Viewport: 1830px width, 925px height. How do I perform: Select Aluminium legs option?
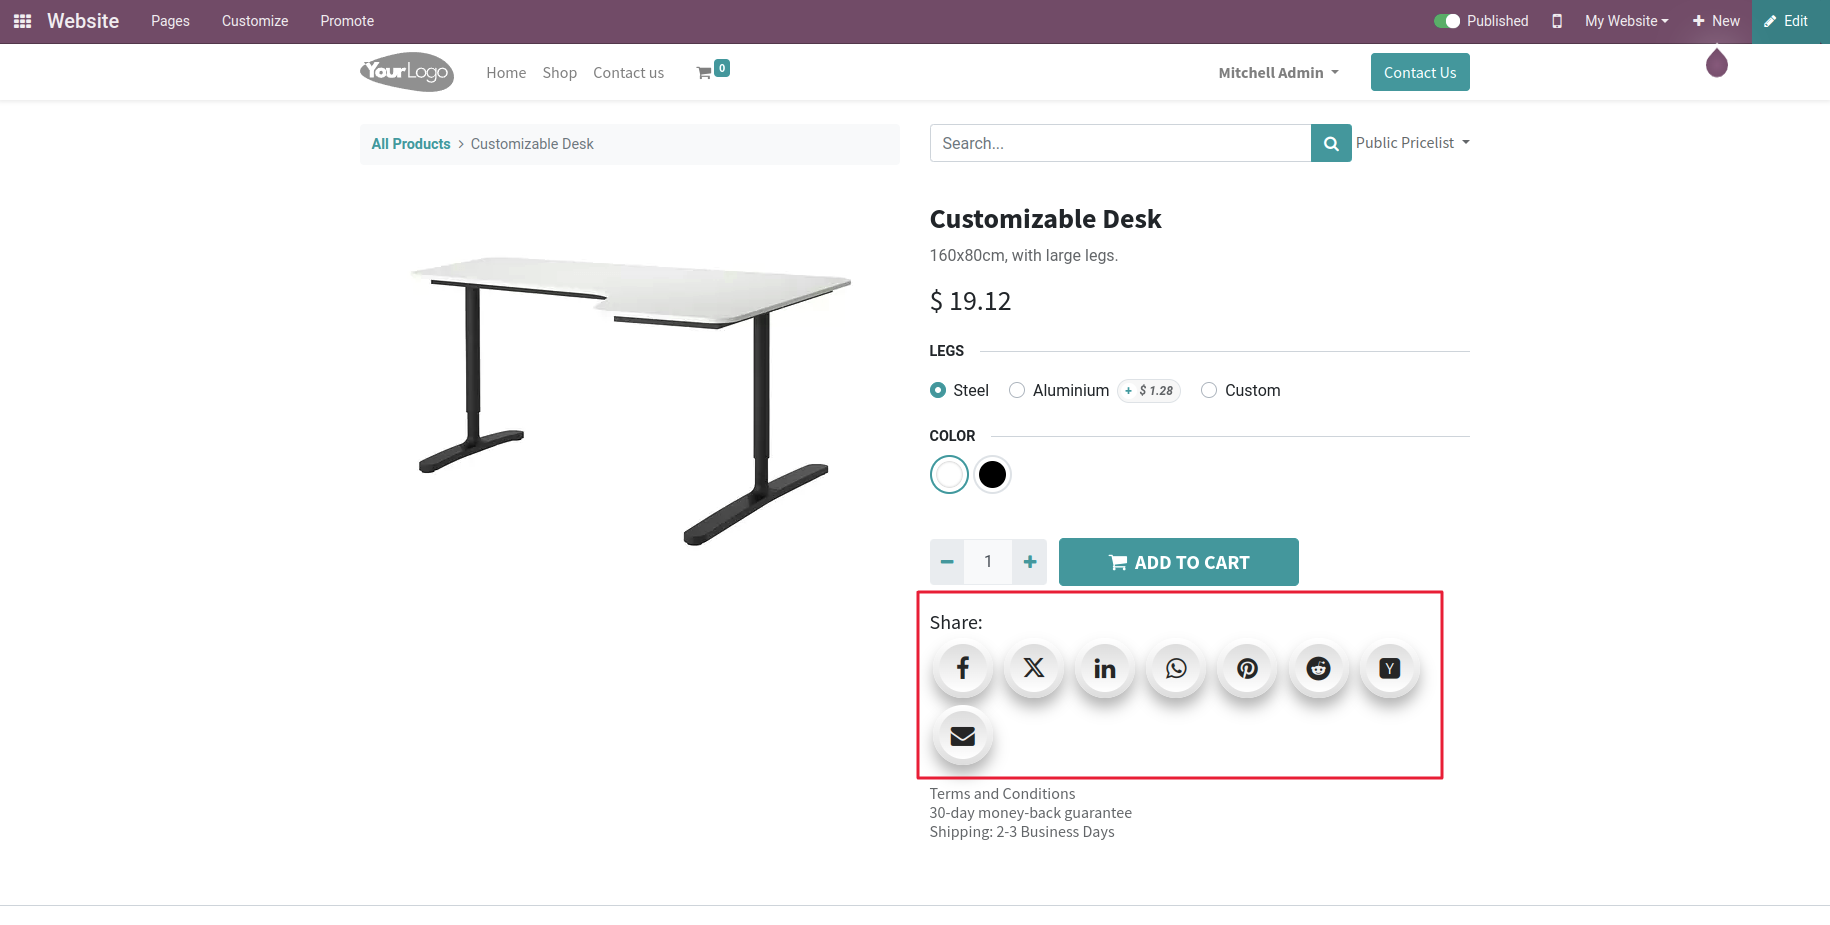point(1017,390)
